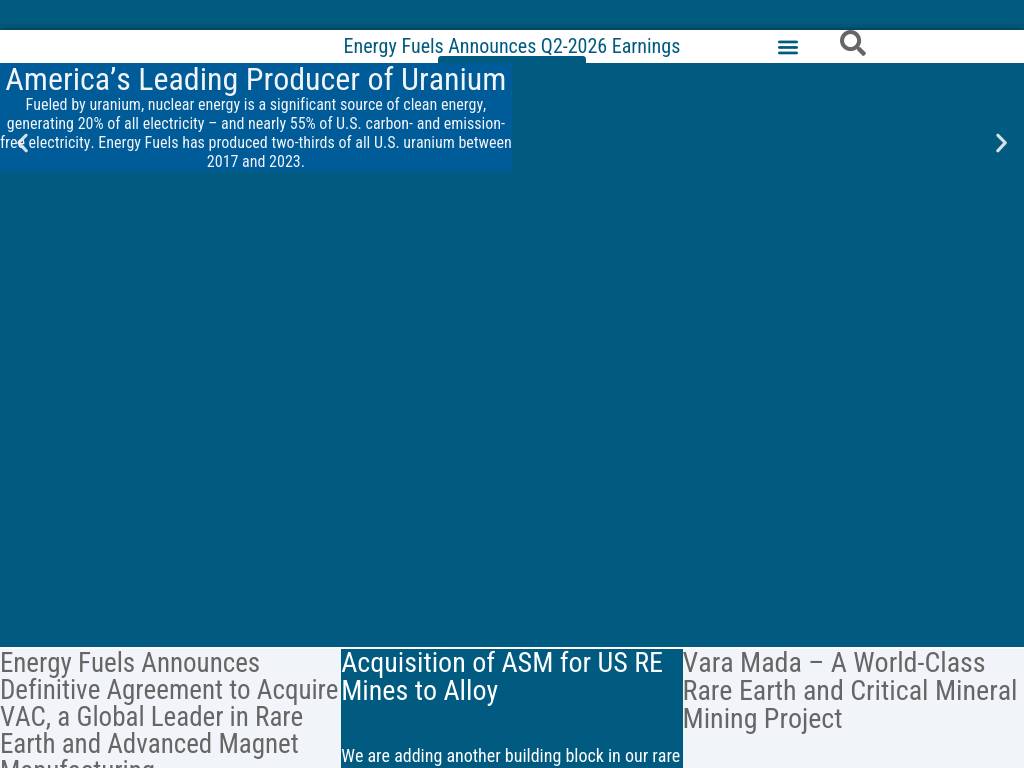This screenshot has height=768, width=1024.
Task: Open the hamburger navigation menu
Action: tap(788, 47)
